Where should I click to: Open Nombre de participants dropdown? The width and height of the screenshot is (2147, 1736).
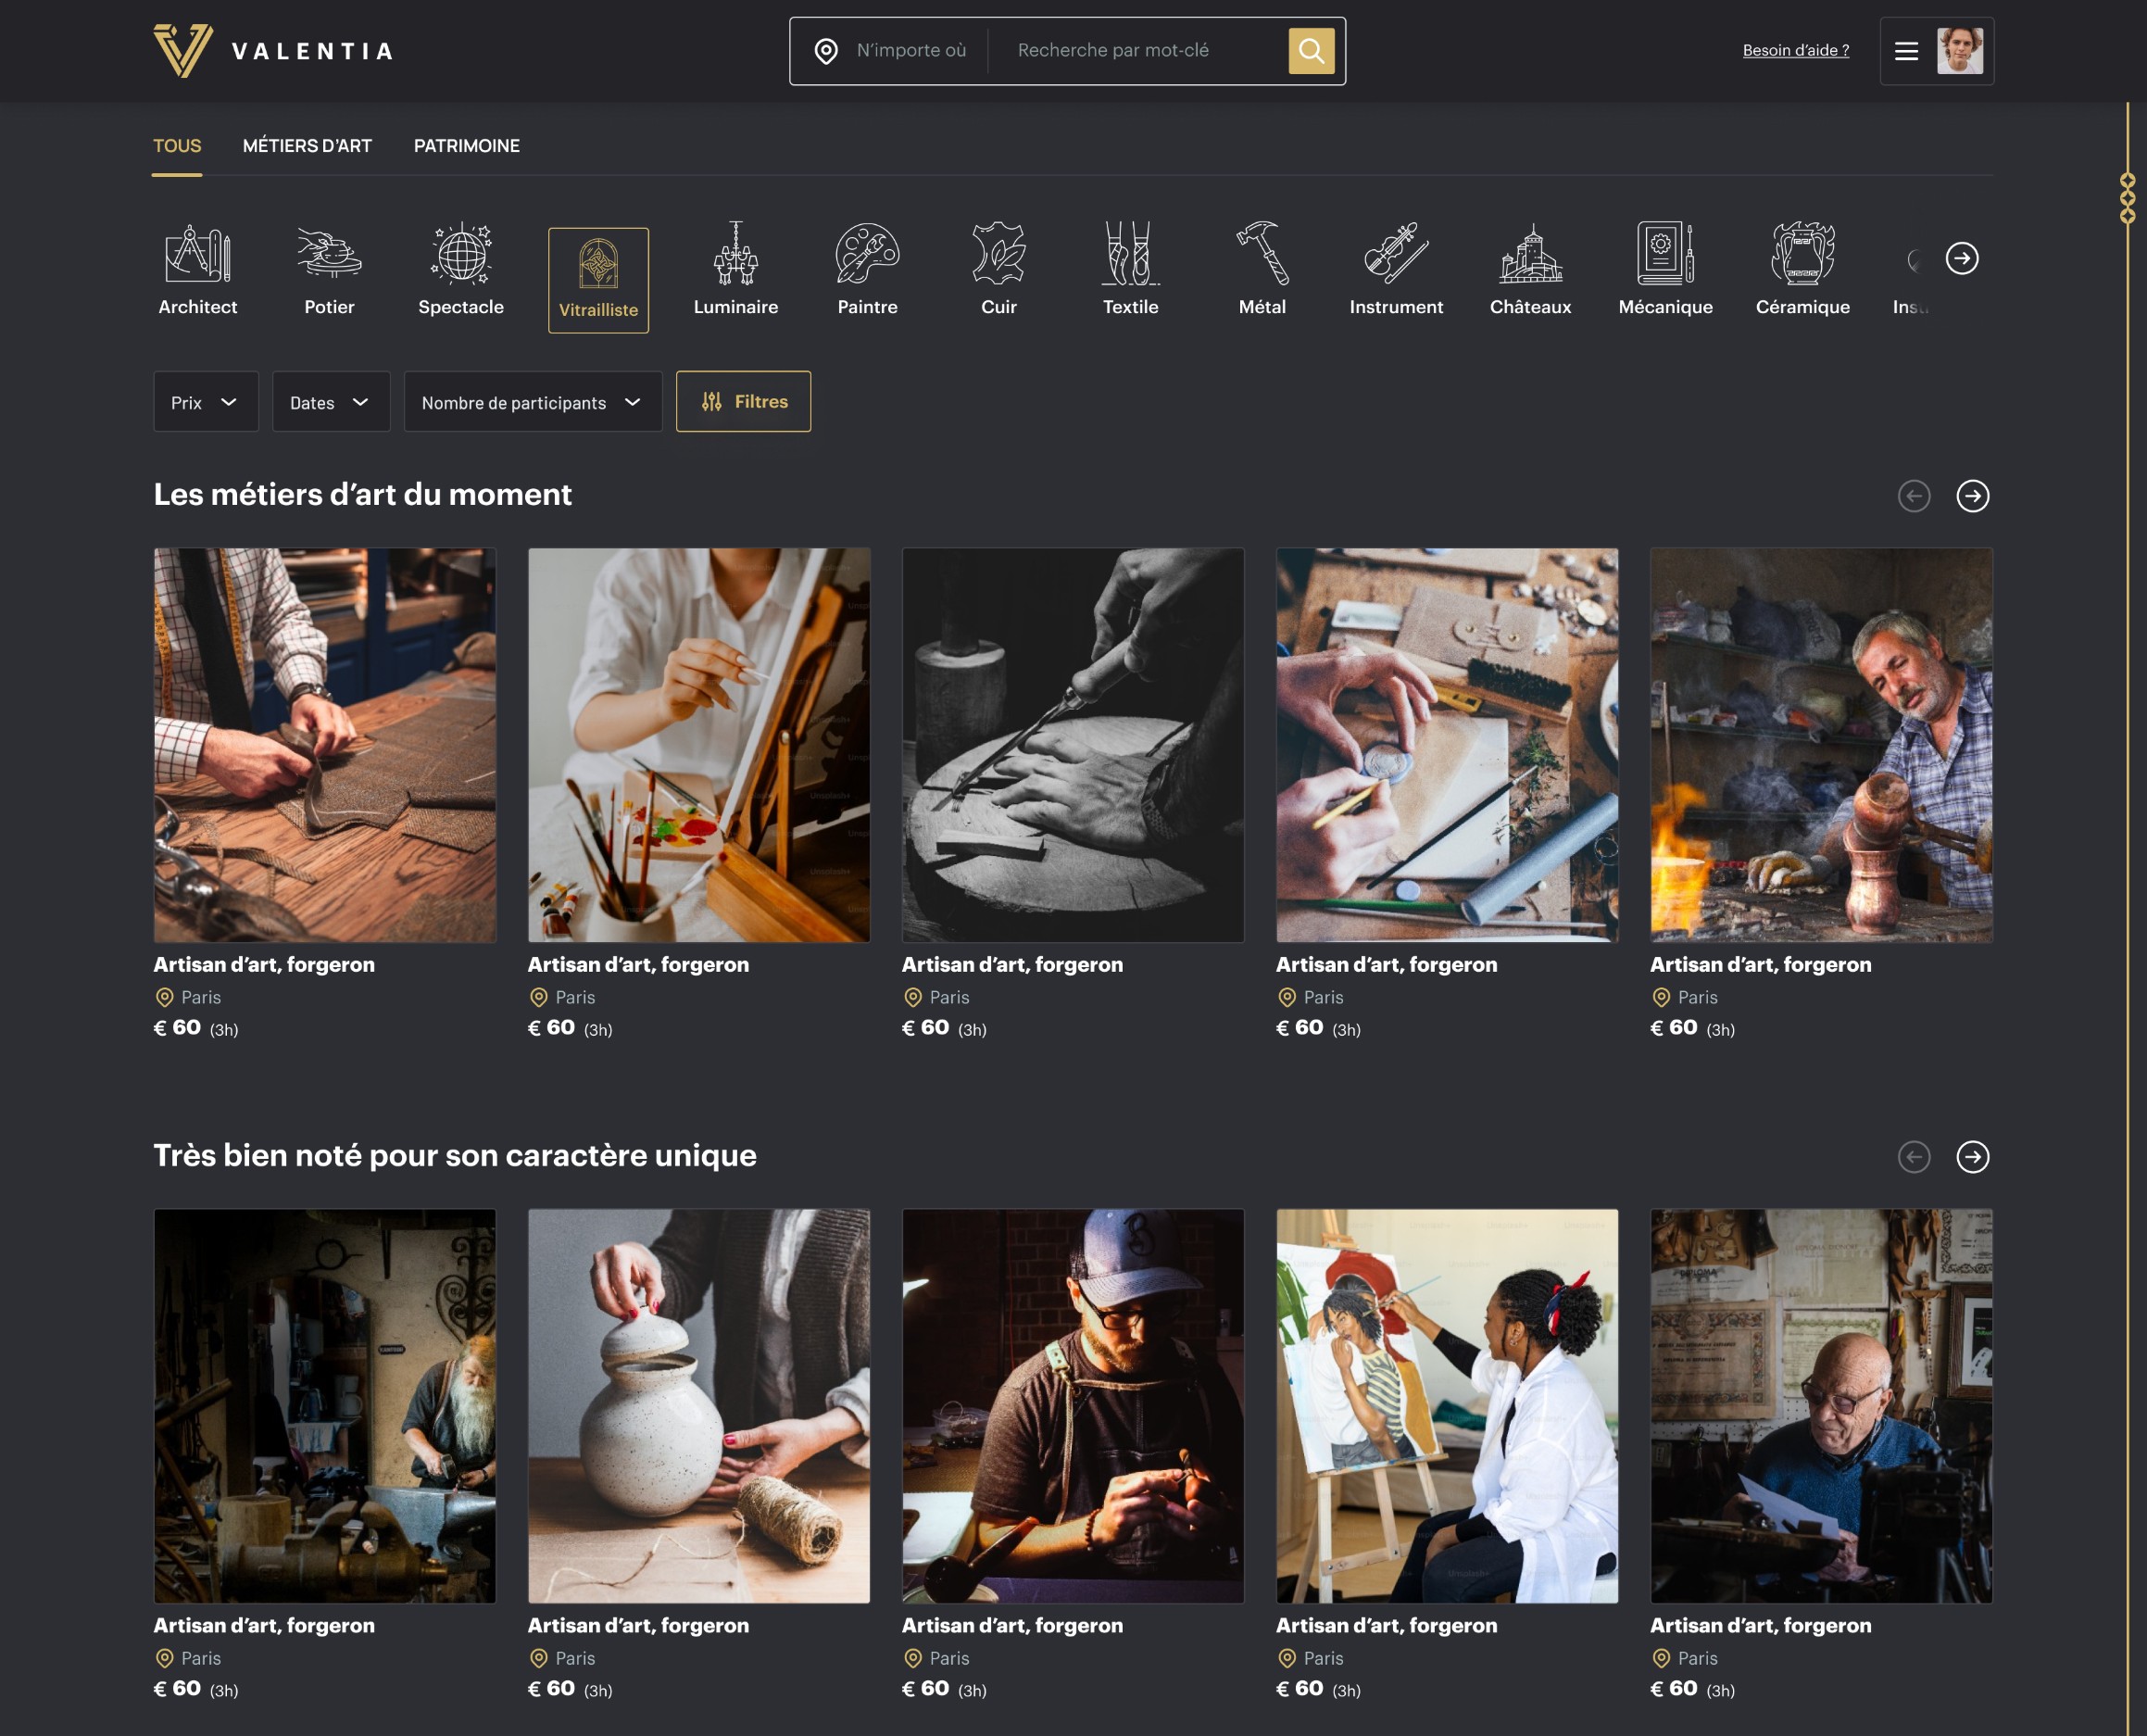(532, 402)
